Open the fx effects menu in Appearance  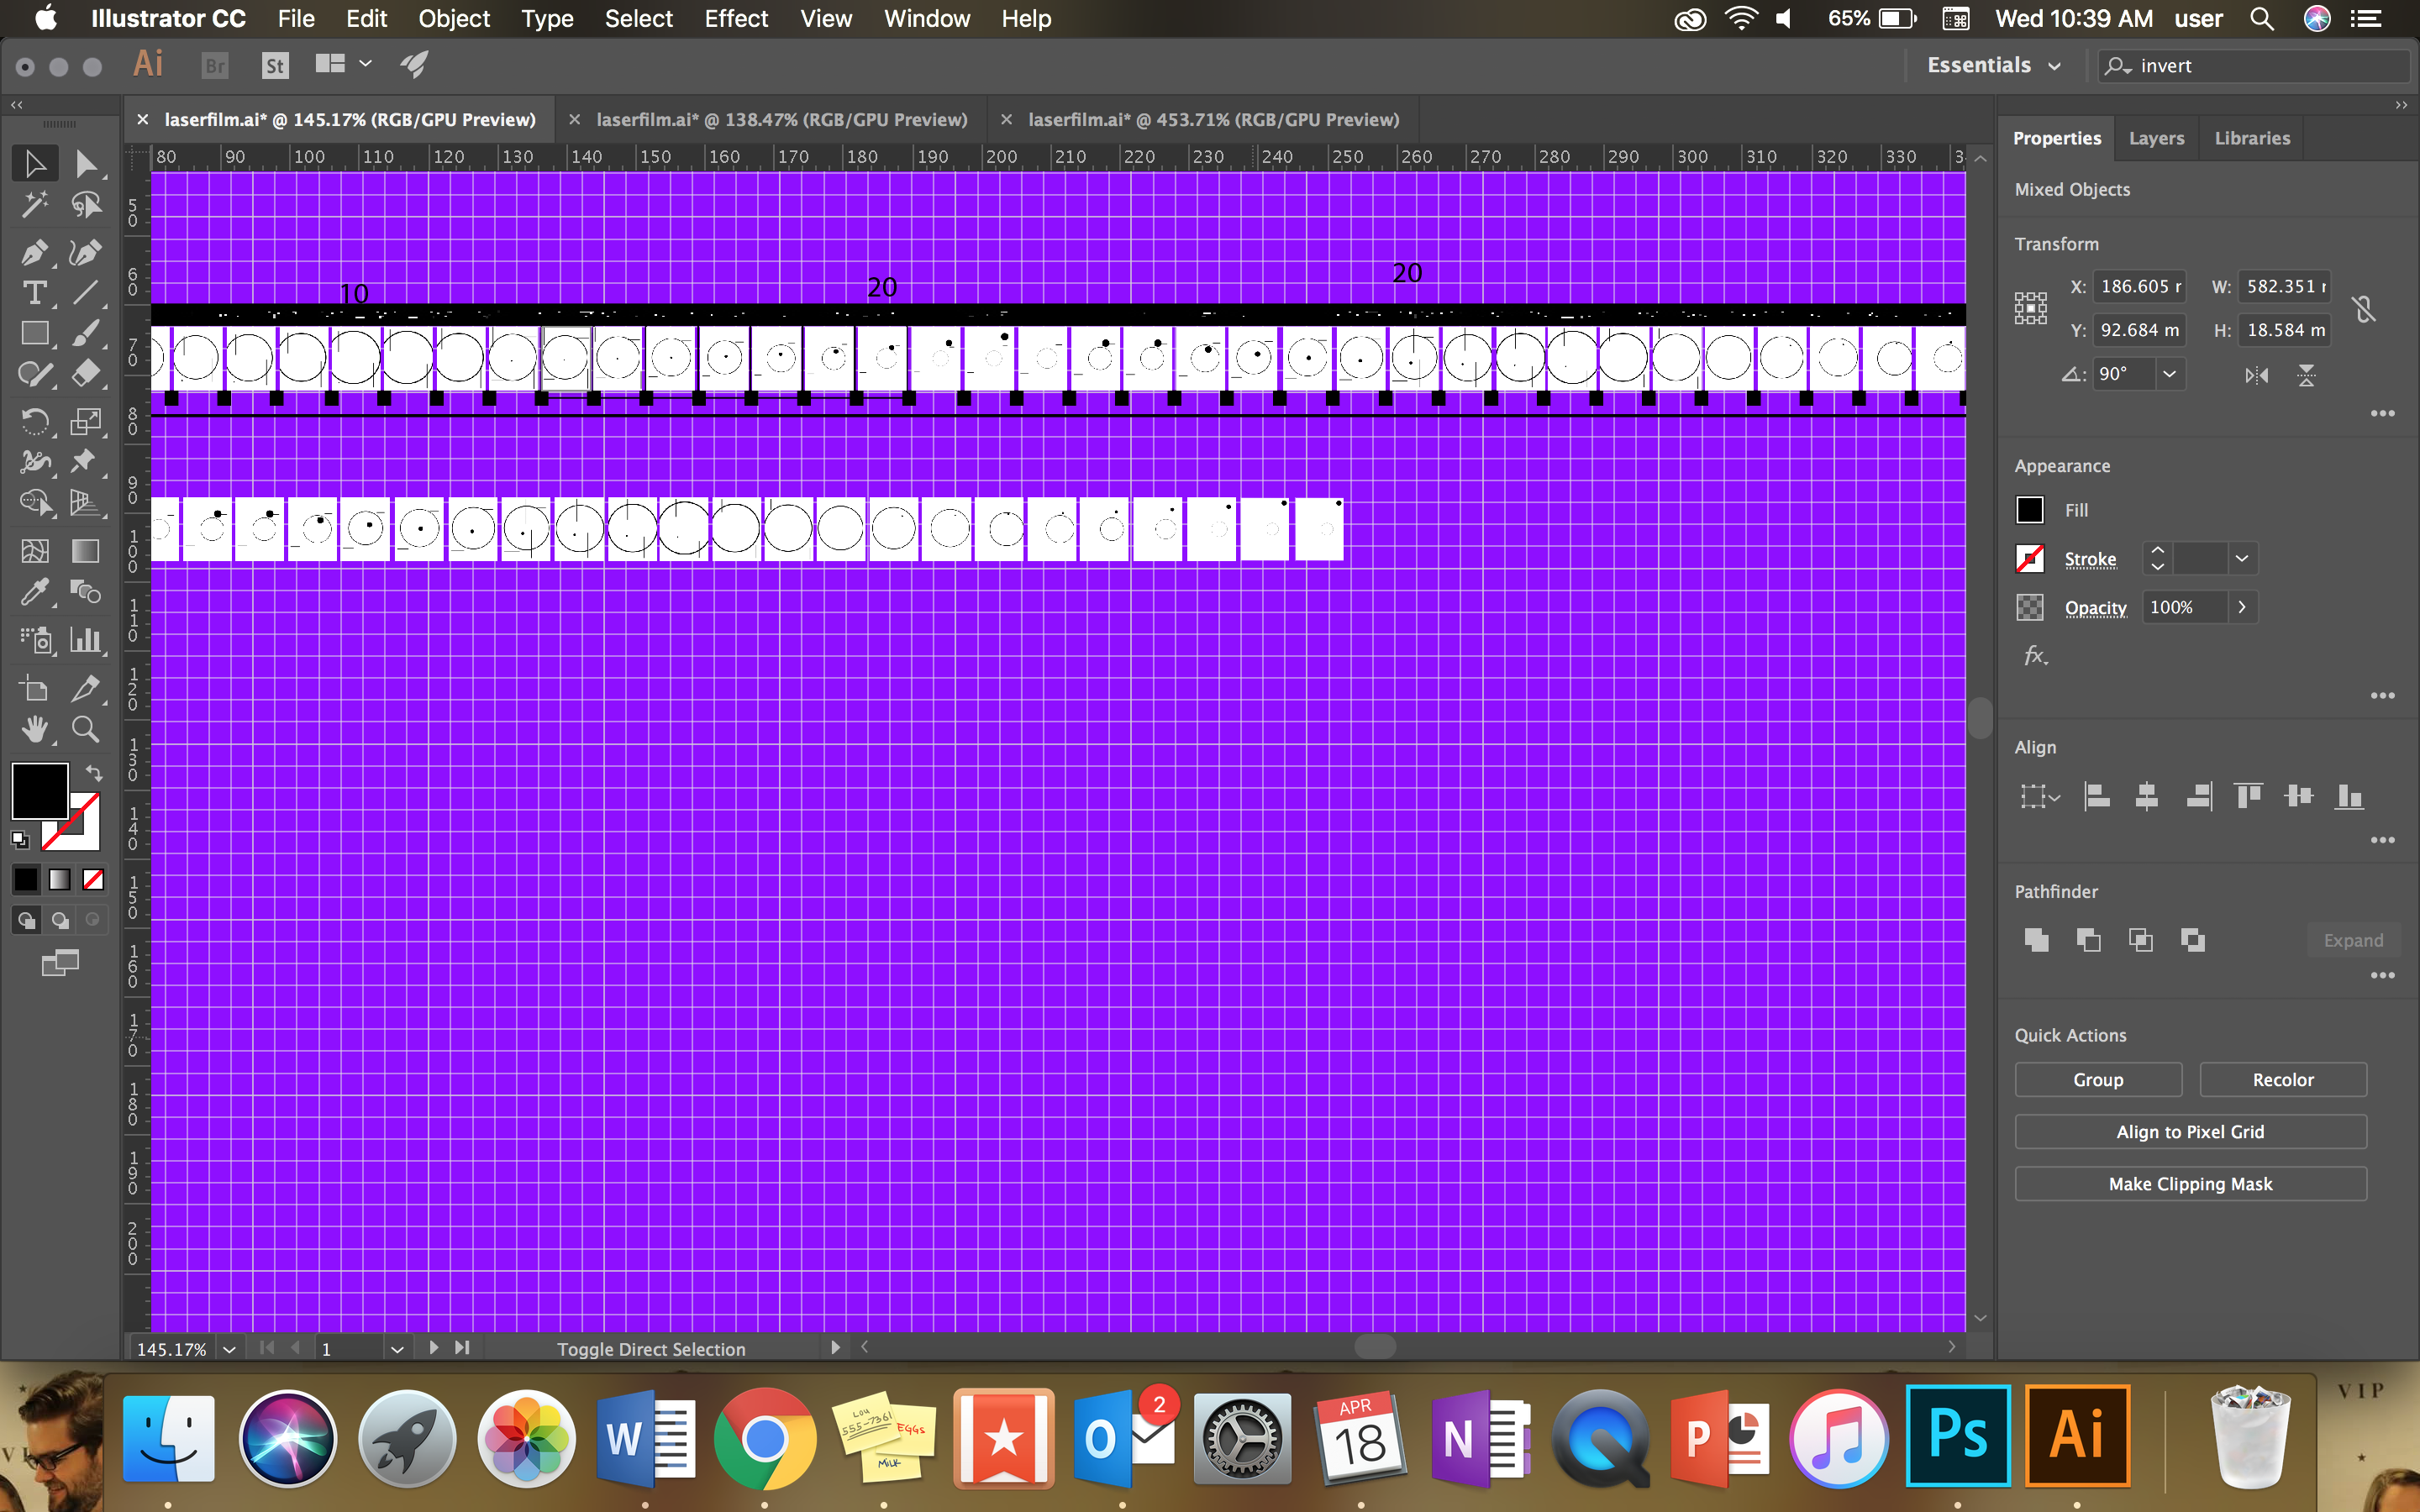(2036, 656)
